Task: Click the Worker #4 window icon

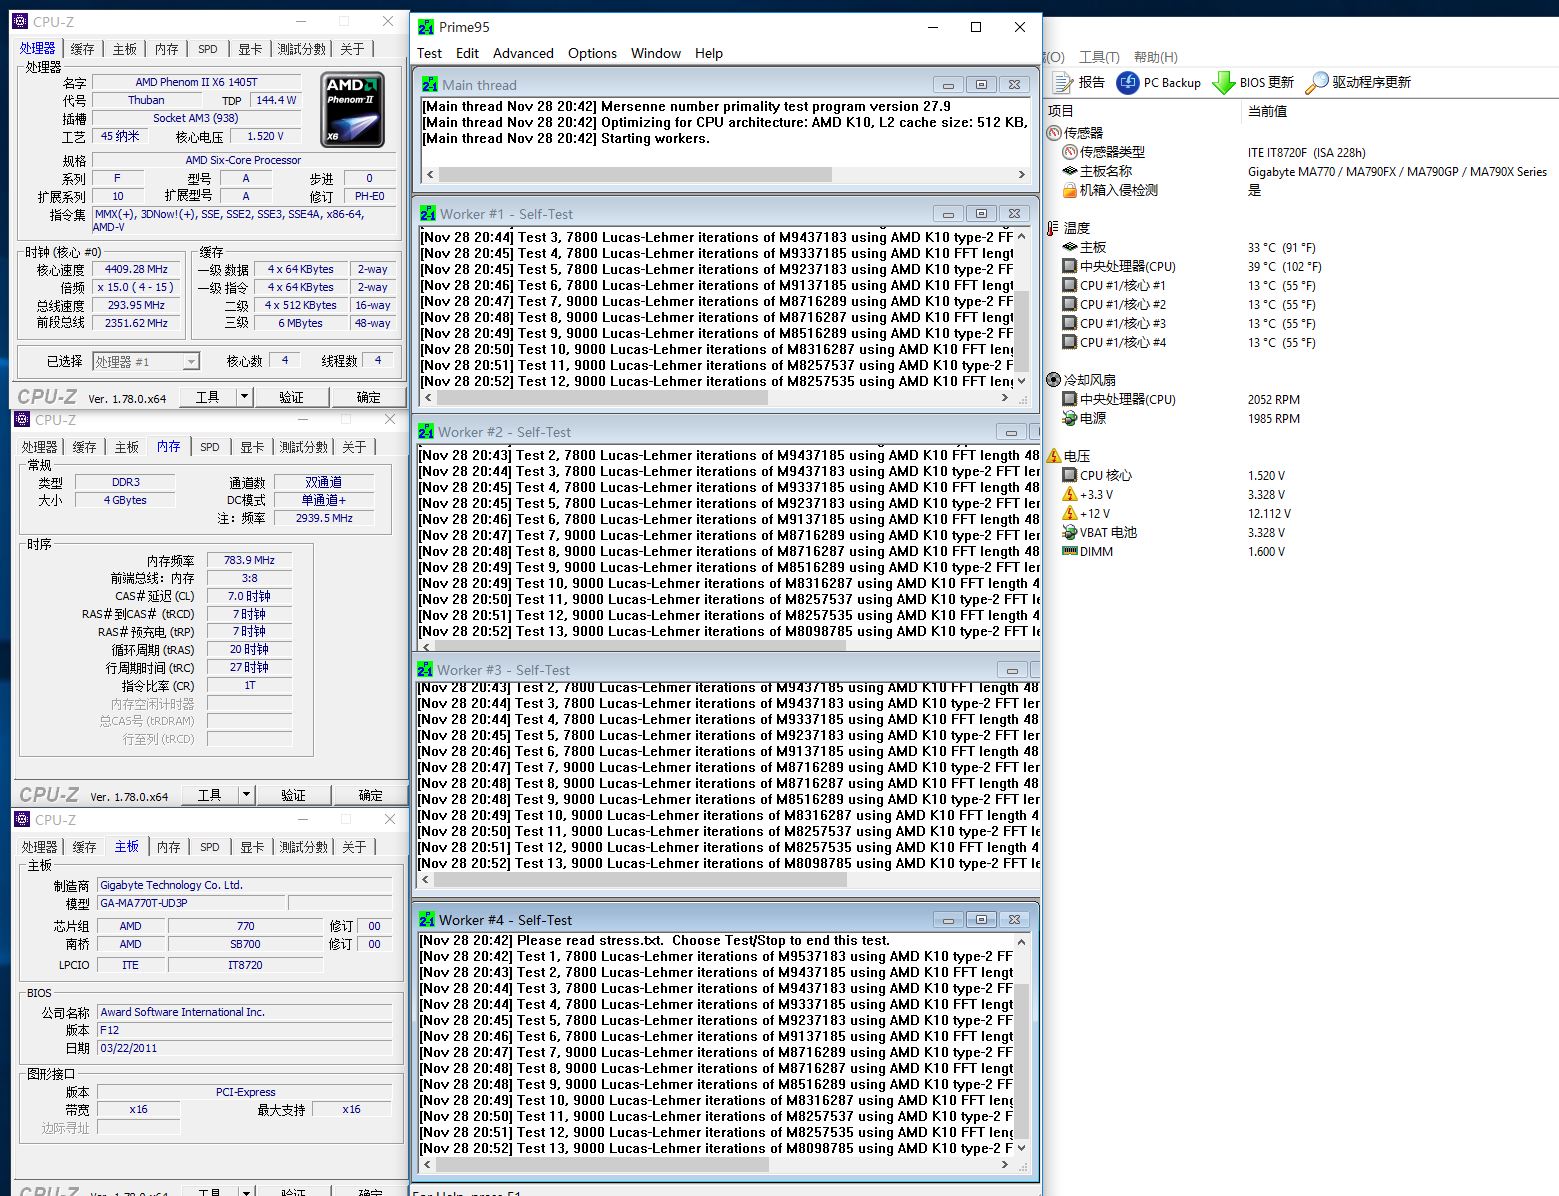Action: 428,920
